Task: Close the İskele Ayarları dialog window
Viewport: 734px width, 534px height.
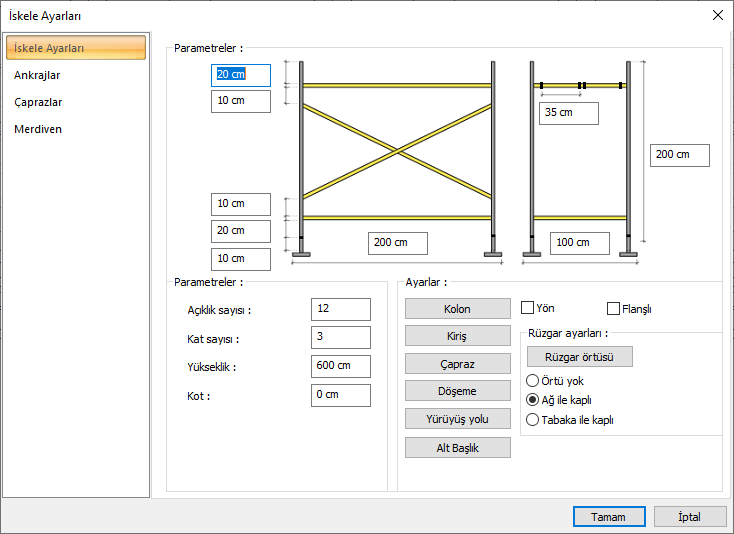Action: [x=716, y=15]
